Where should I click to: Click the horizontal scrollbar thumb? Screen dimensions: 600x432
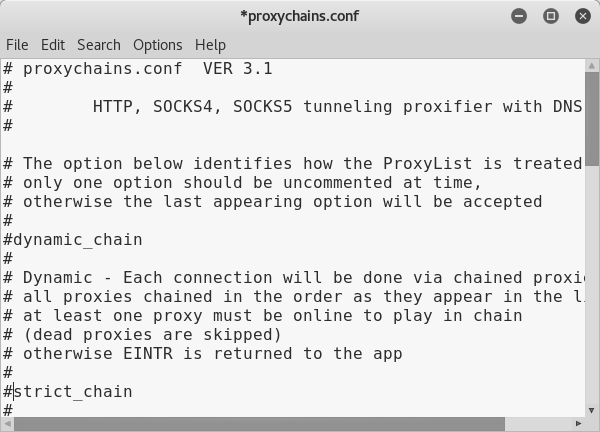pyautogui.click(x=259, y=424)
